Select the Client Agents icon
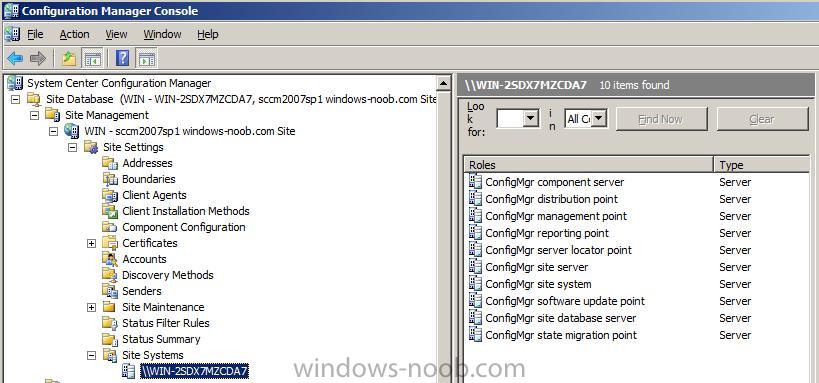 [110, 195]
